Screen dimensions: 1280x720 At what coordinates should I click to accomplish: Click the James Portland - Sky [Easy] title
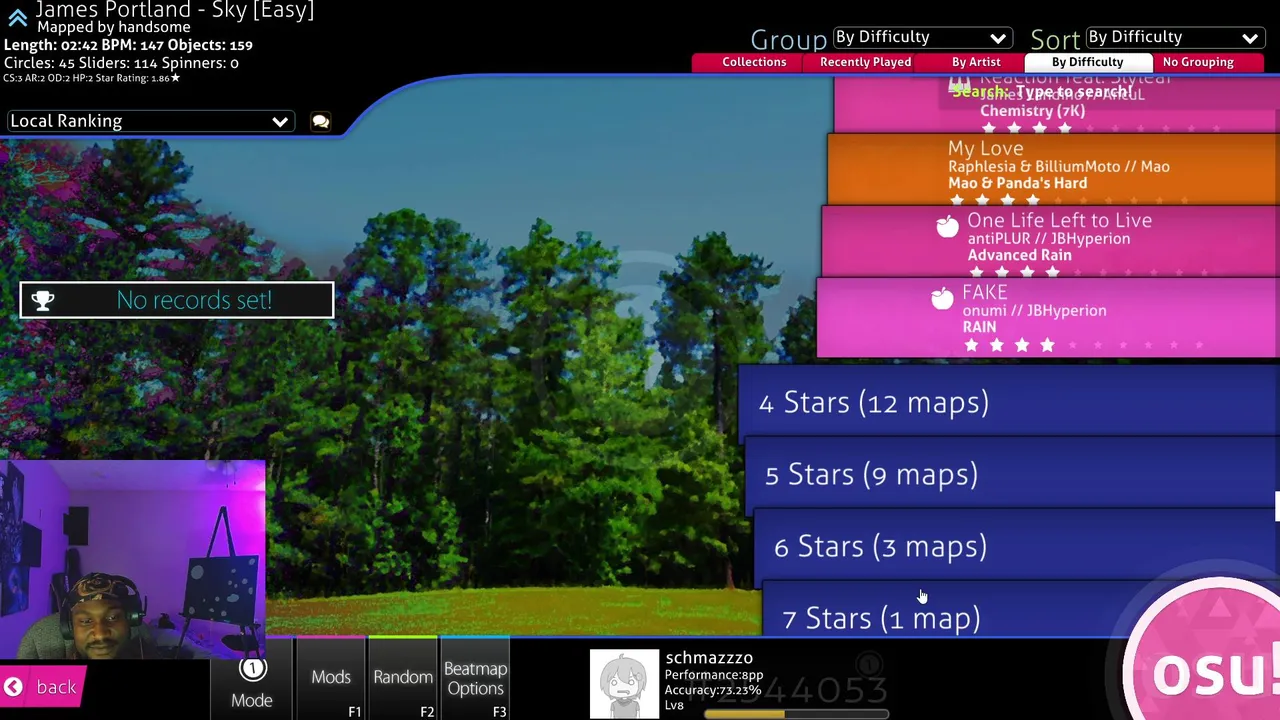[x=175, y=10]
